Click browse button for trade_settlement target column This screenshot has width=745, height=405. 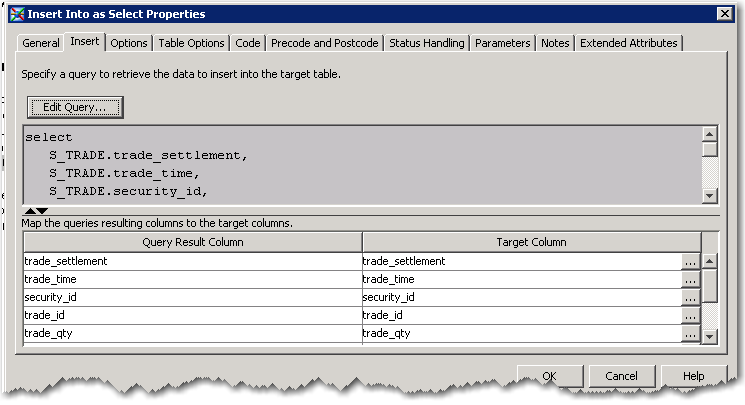pos(690,262)
